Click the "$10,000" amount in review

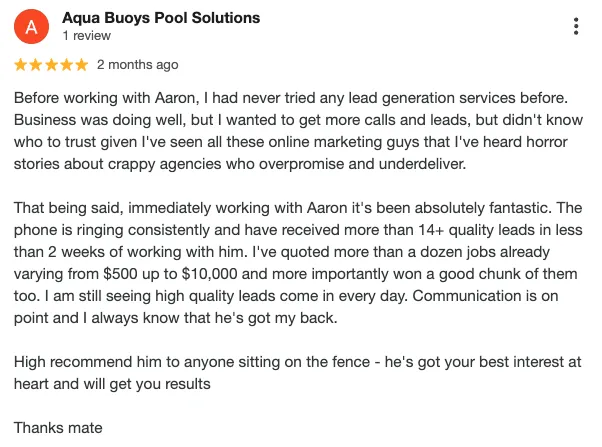209,274
